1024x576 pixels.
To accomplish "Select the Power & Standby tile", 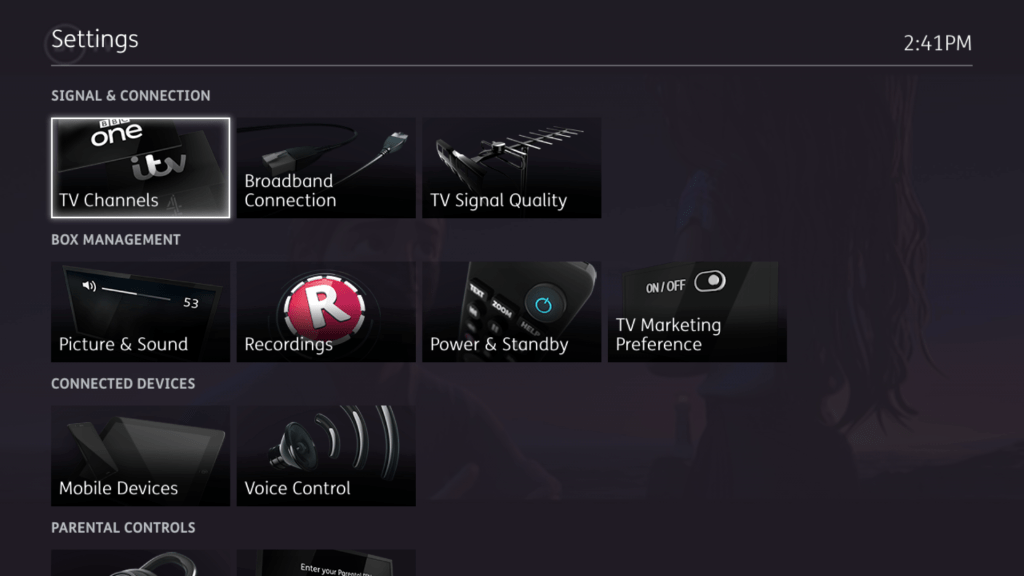I will [x=511, y=312].
